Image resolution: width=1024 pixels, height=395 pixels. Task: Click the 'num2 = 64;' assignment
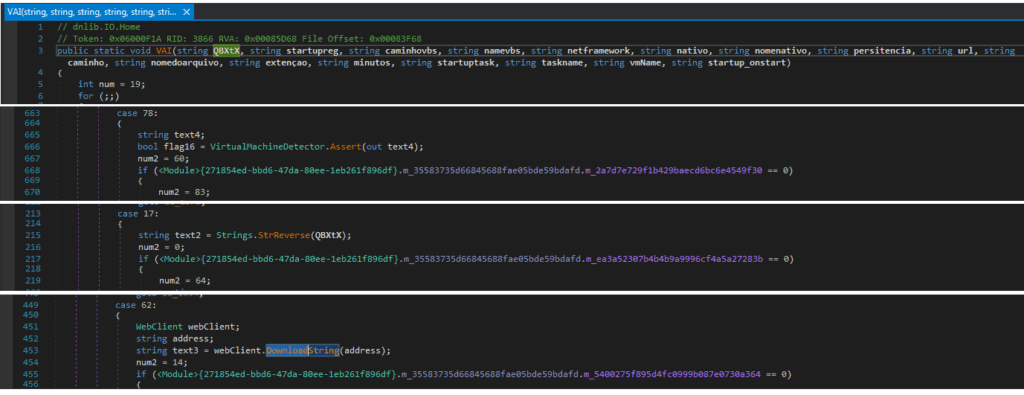coord(185,280)
